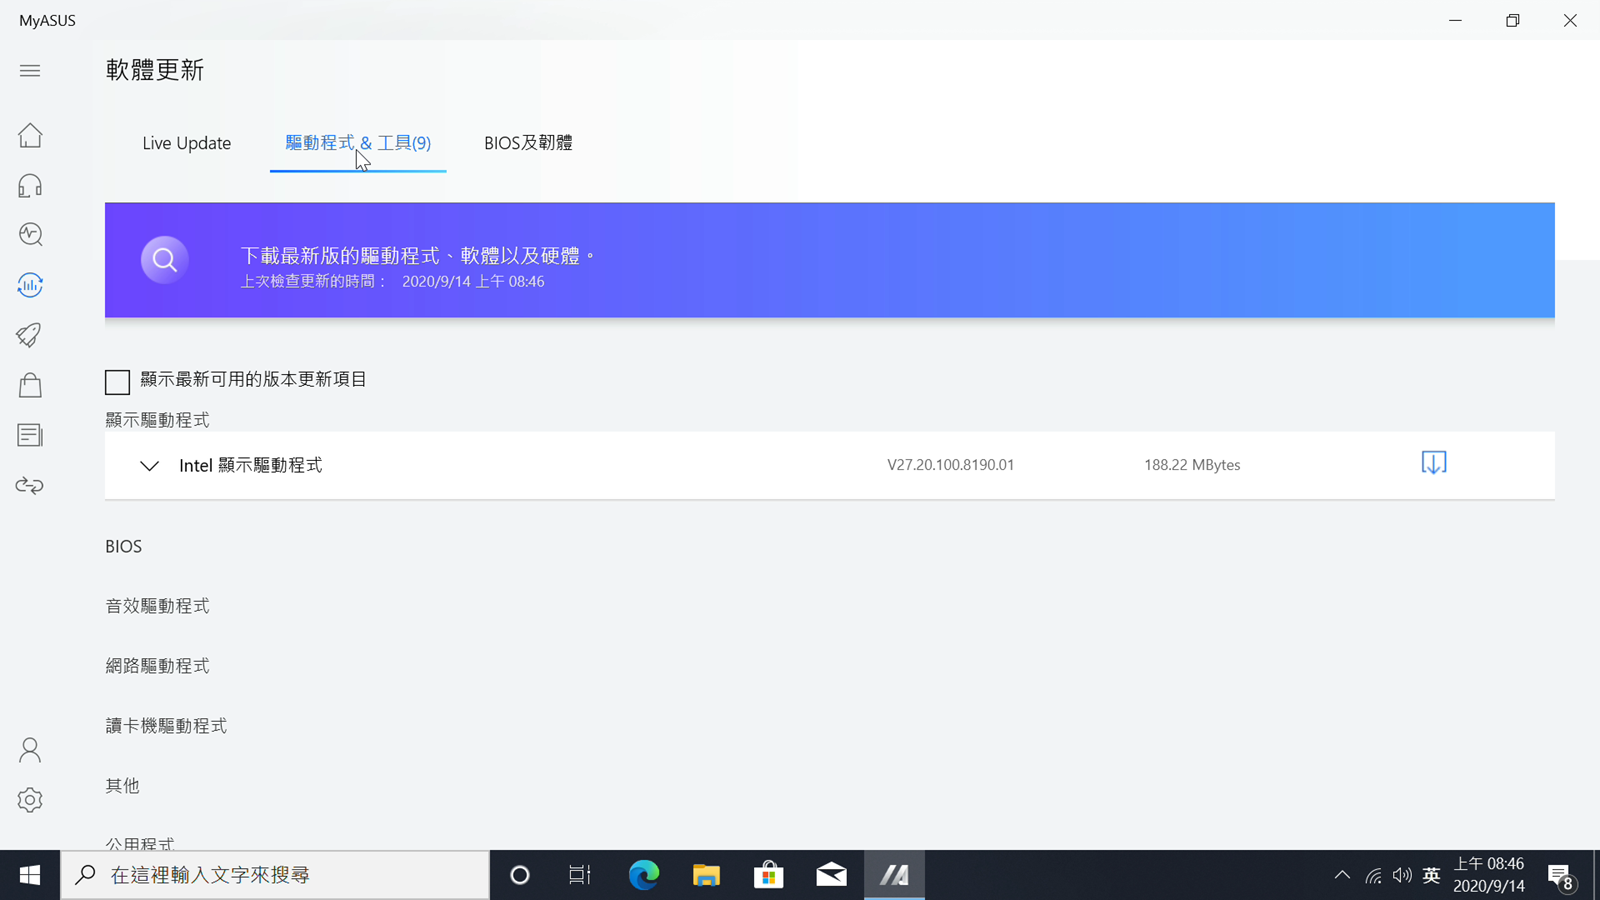Open the settings gear in sidebar
1600x900 pixels.
point(30,800)
